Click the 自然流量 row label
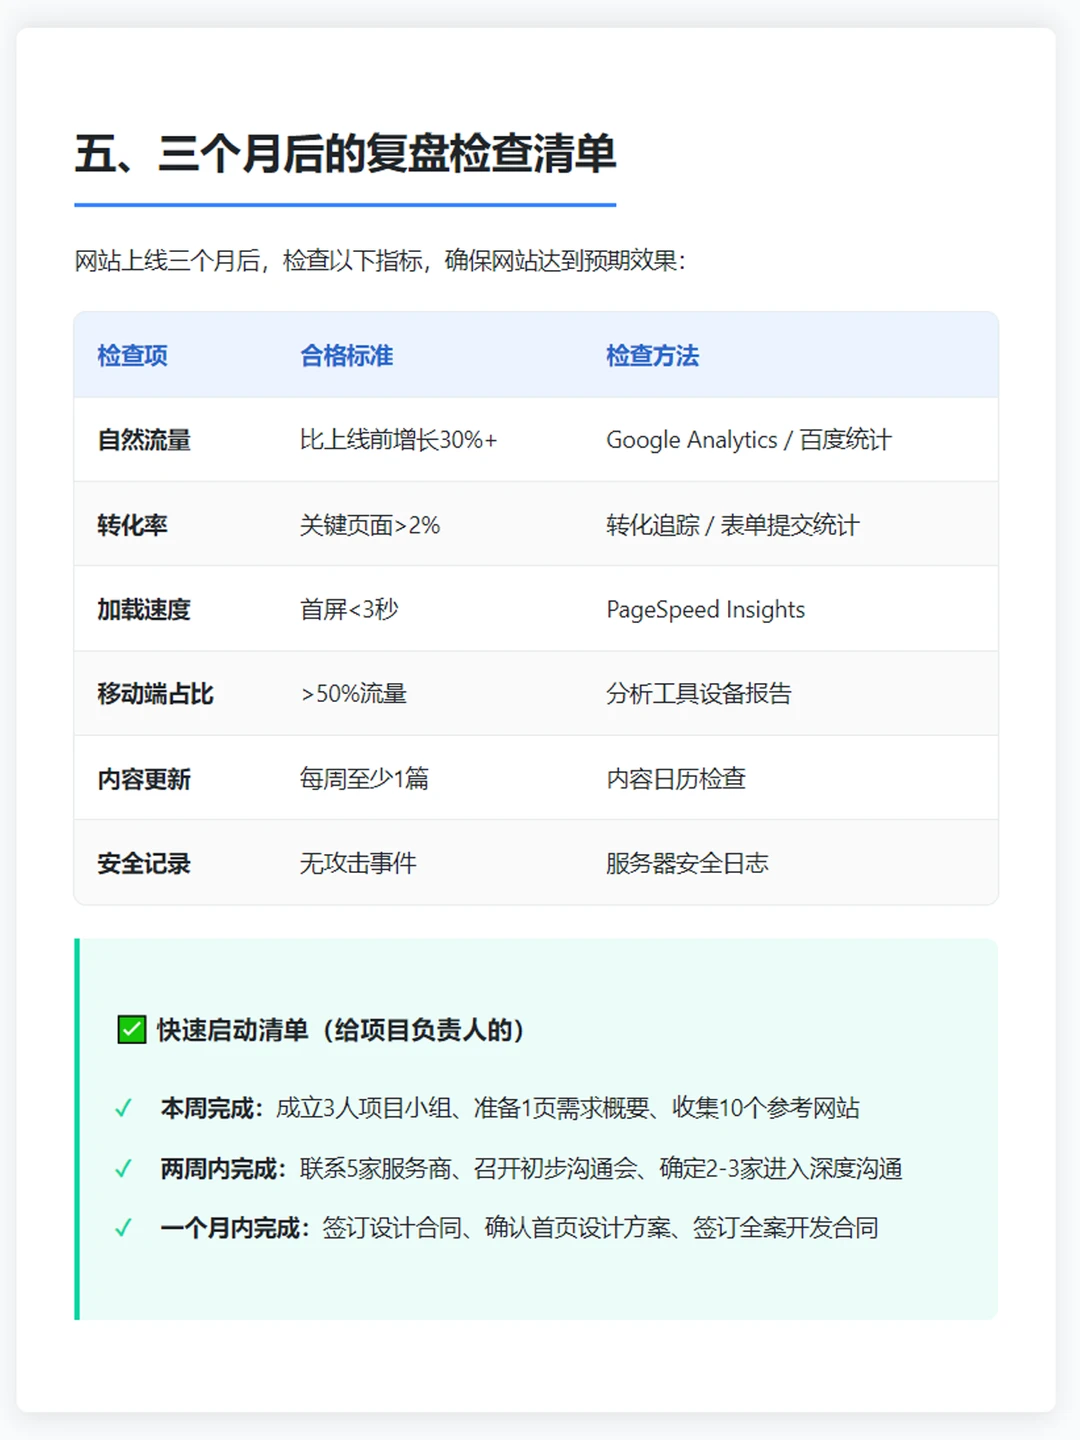Image resolution: width=1080 pixels, height=1440 pixels. (144, 440)
